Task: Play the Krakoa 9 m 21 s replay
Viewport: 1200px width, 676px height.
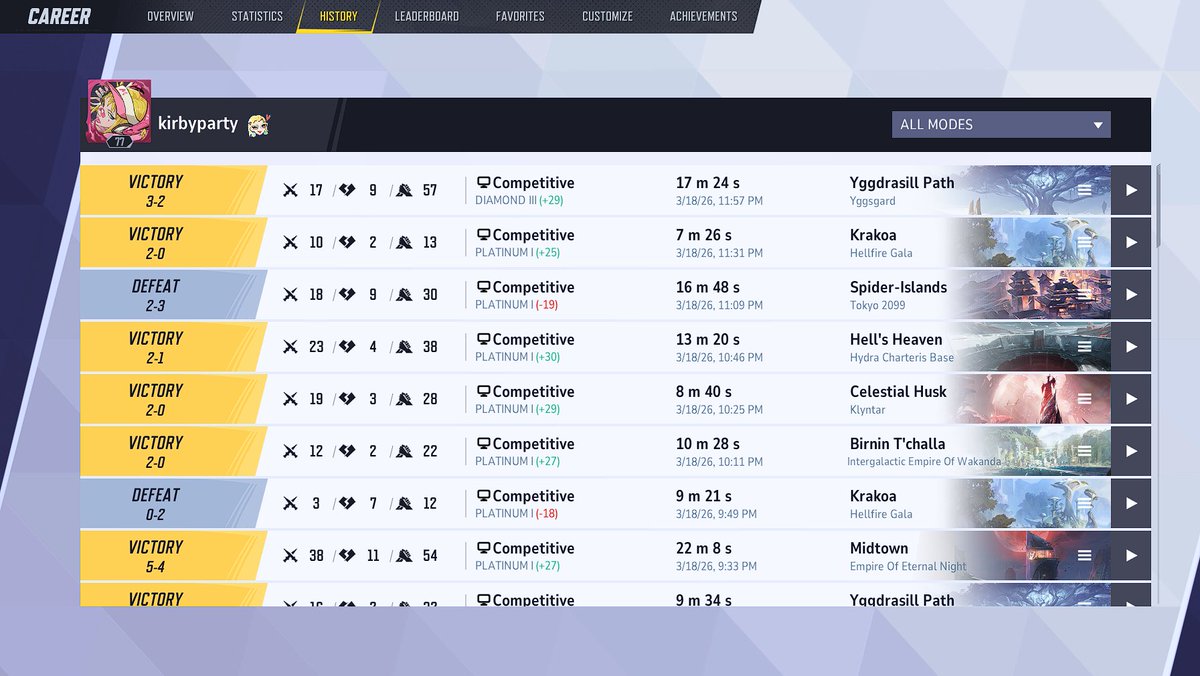Action: [x=1131, y=503]
